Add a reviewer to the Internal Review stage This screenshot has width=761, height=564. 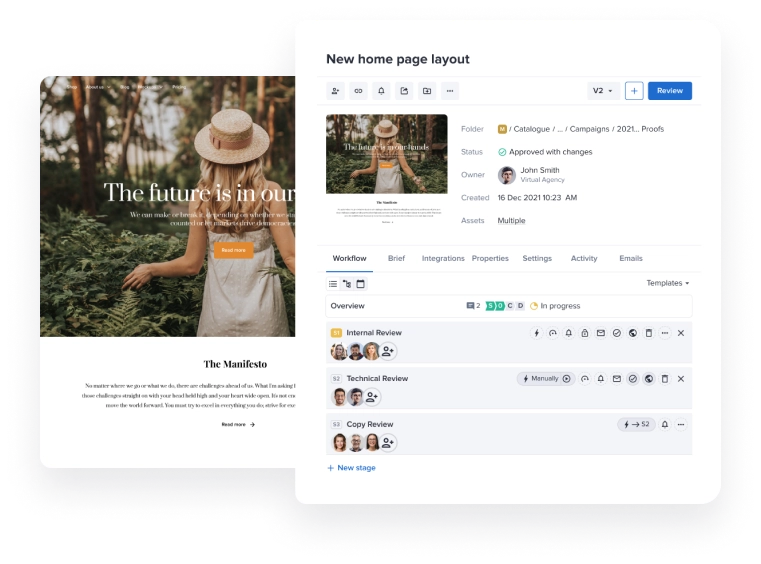(388, 351)
